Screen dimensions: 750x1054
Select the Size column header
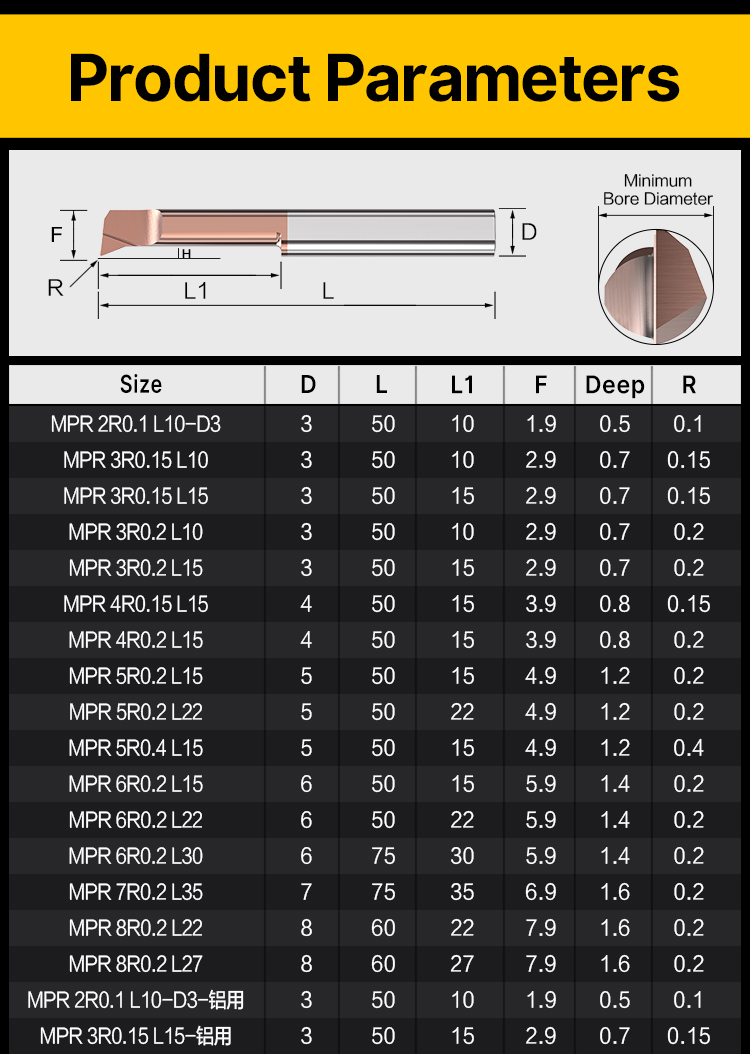point(140,385)
